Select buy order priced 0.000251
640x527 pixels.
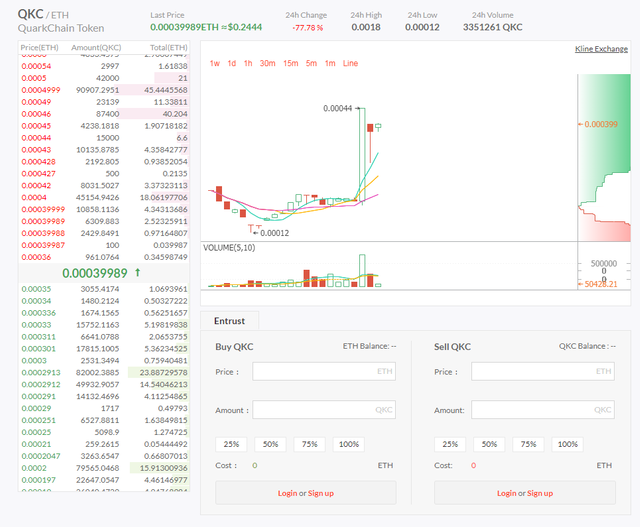(104, 420)
